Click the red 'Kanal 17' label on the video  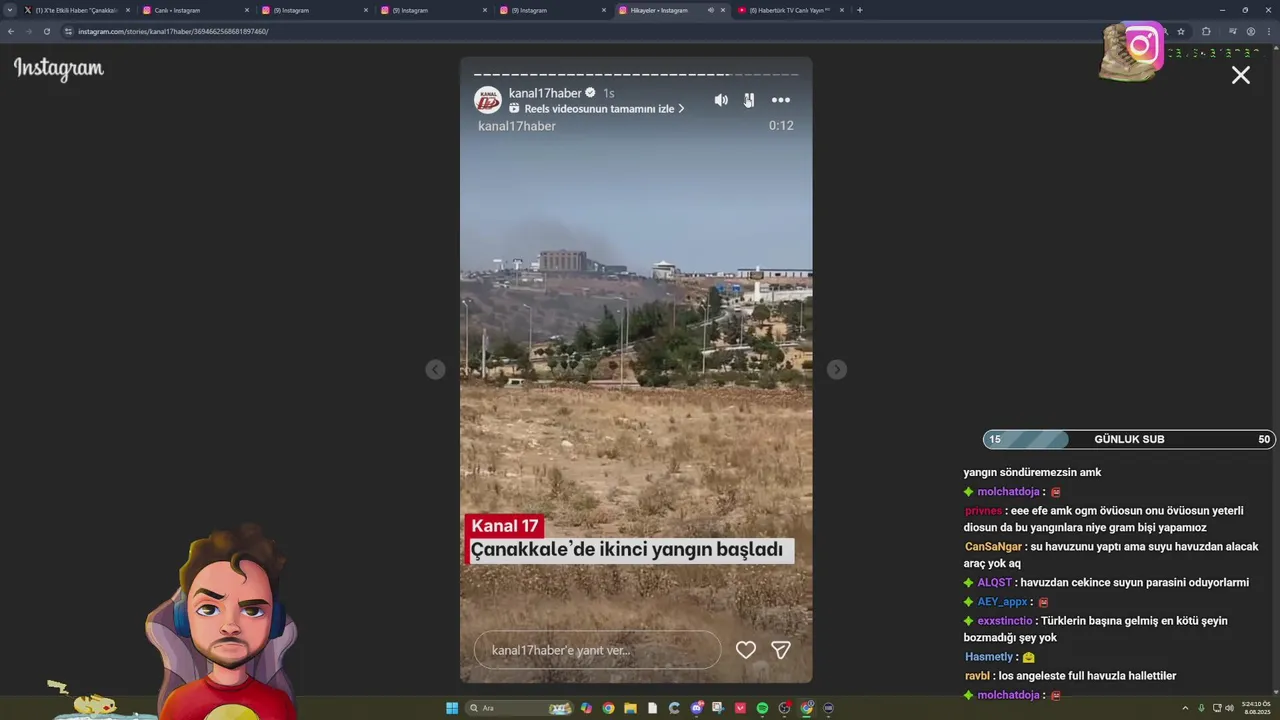coord(505,526)
